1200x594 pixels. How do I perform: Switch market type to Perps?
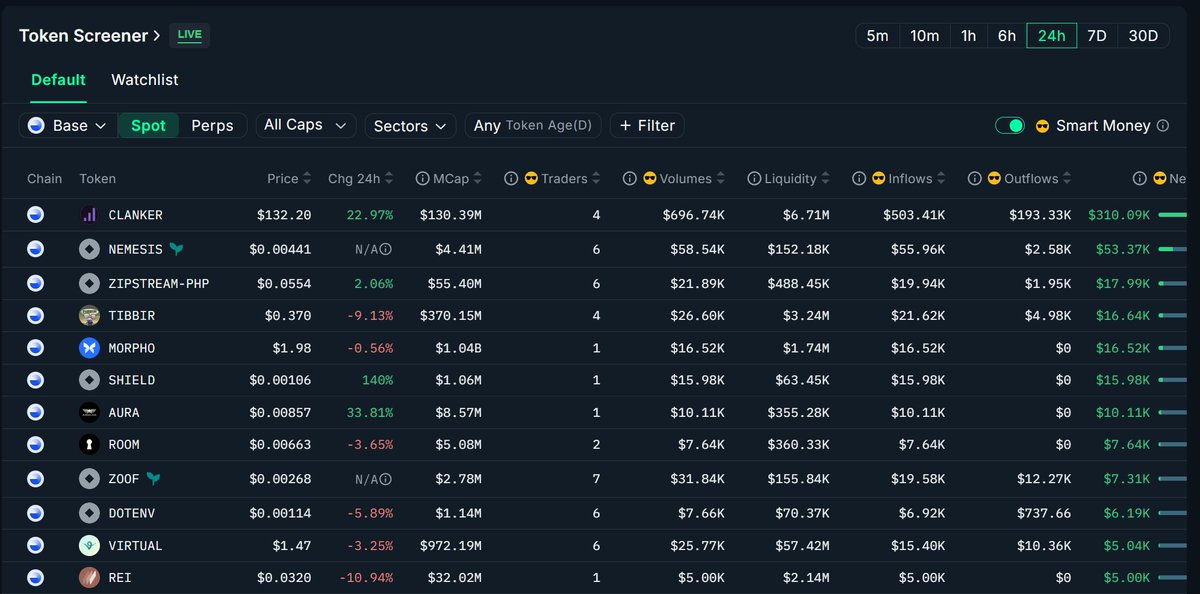(x=212, y=126)
